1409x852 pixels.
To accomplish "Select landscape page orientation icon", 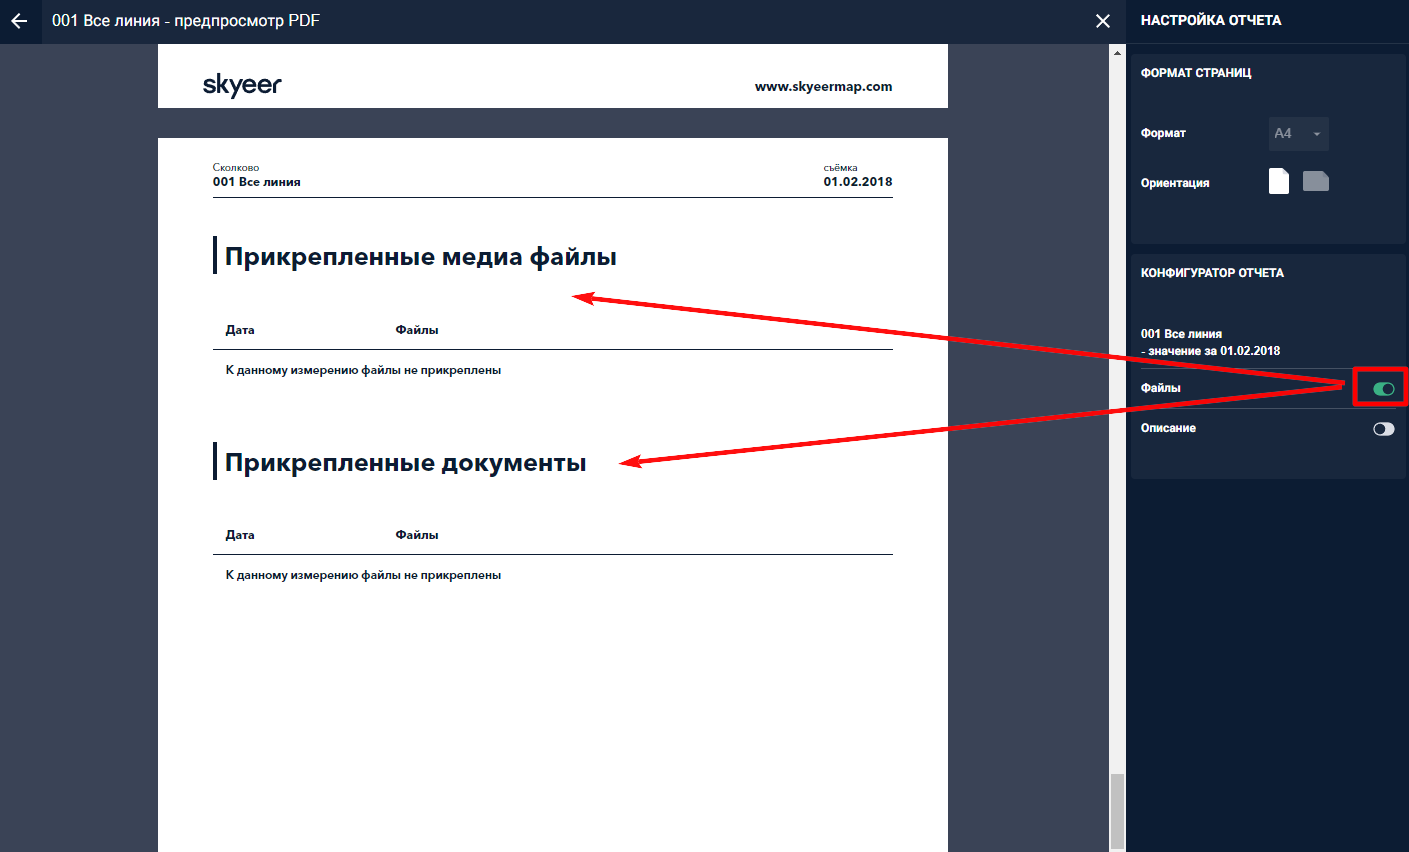I will [x=1315, y=181].
